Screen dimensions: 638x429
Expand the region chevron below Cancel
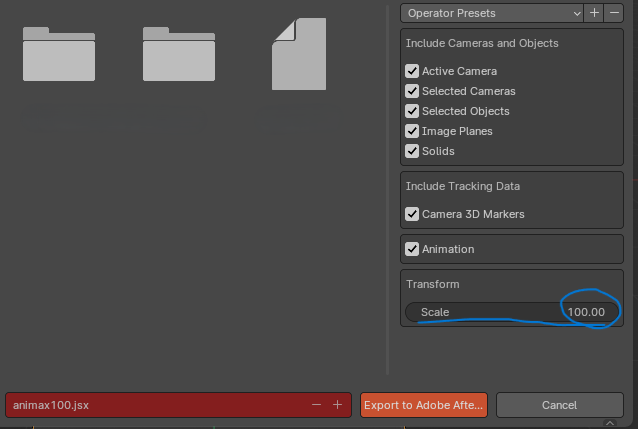click(610, 423)
